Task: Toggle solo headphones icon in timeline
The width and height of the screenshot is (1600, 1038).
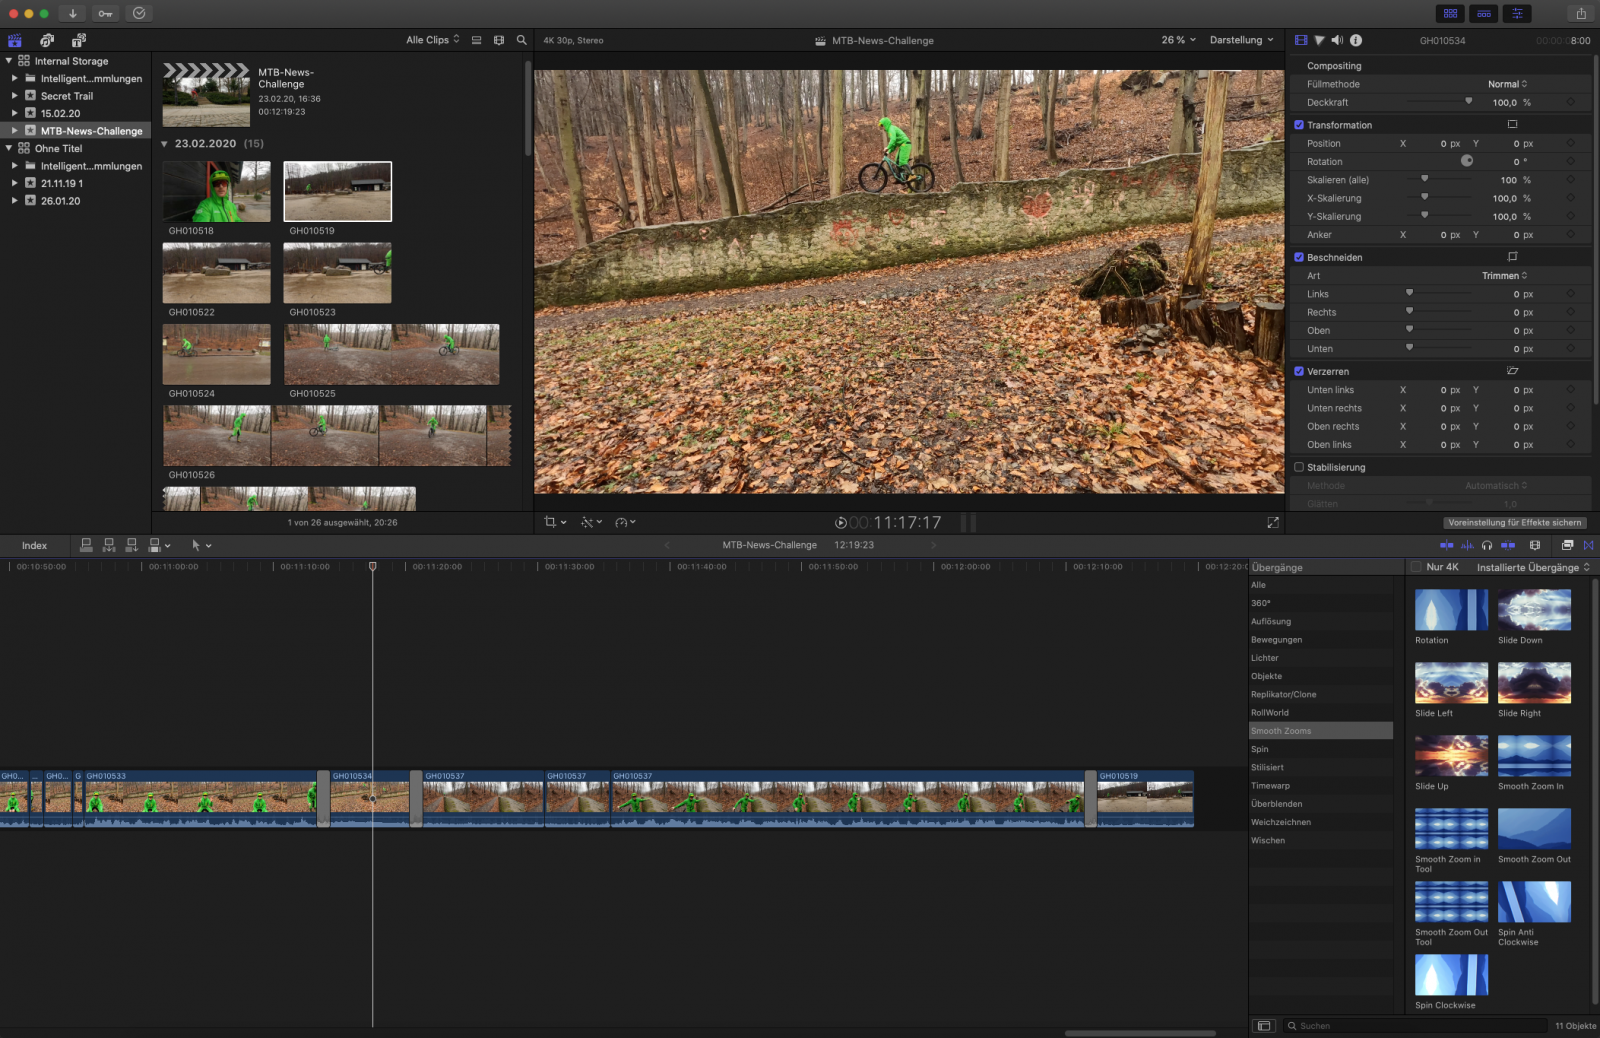Action: click(x=1487, y=545)
